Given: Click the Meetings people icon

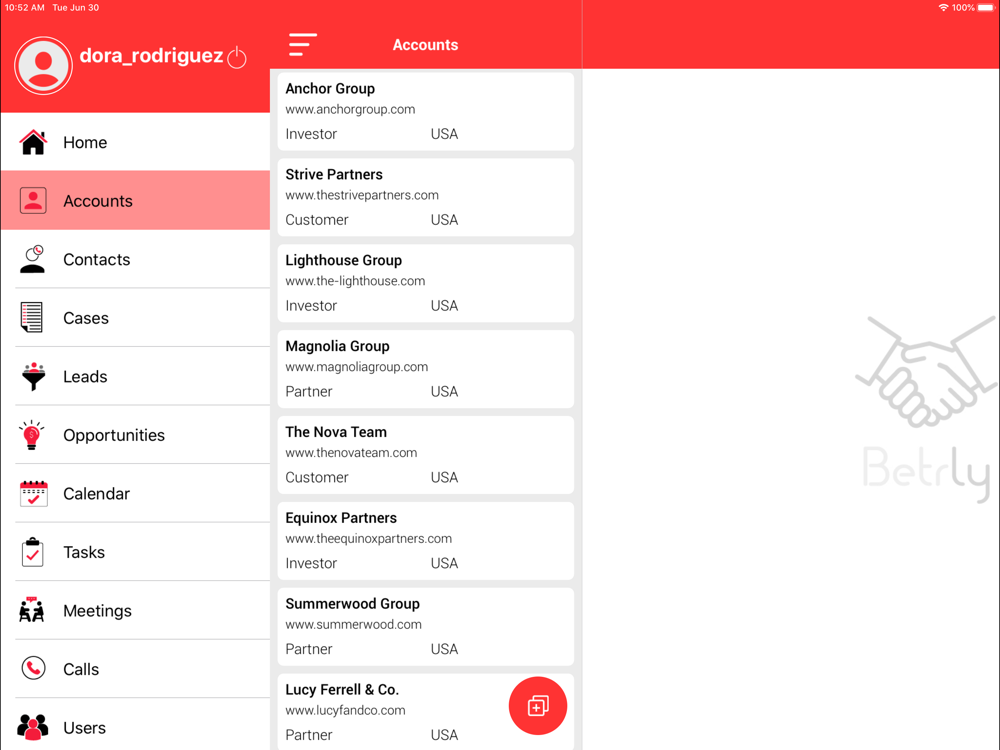Looking at the screenshot, I should (32, 610).
